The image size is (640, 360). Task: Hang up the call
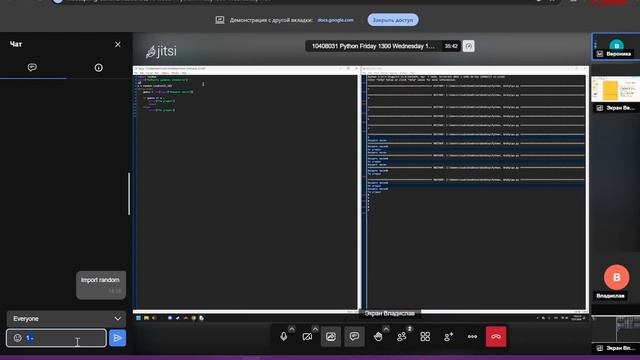pos(496,337)
